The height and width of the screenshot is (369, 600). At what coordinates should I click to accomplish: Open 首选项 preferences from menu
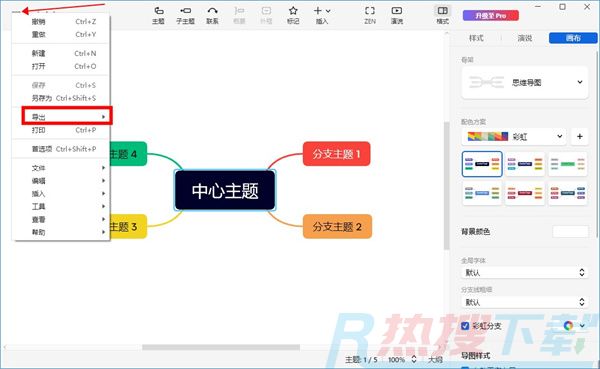(61, 149)
